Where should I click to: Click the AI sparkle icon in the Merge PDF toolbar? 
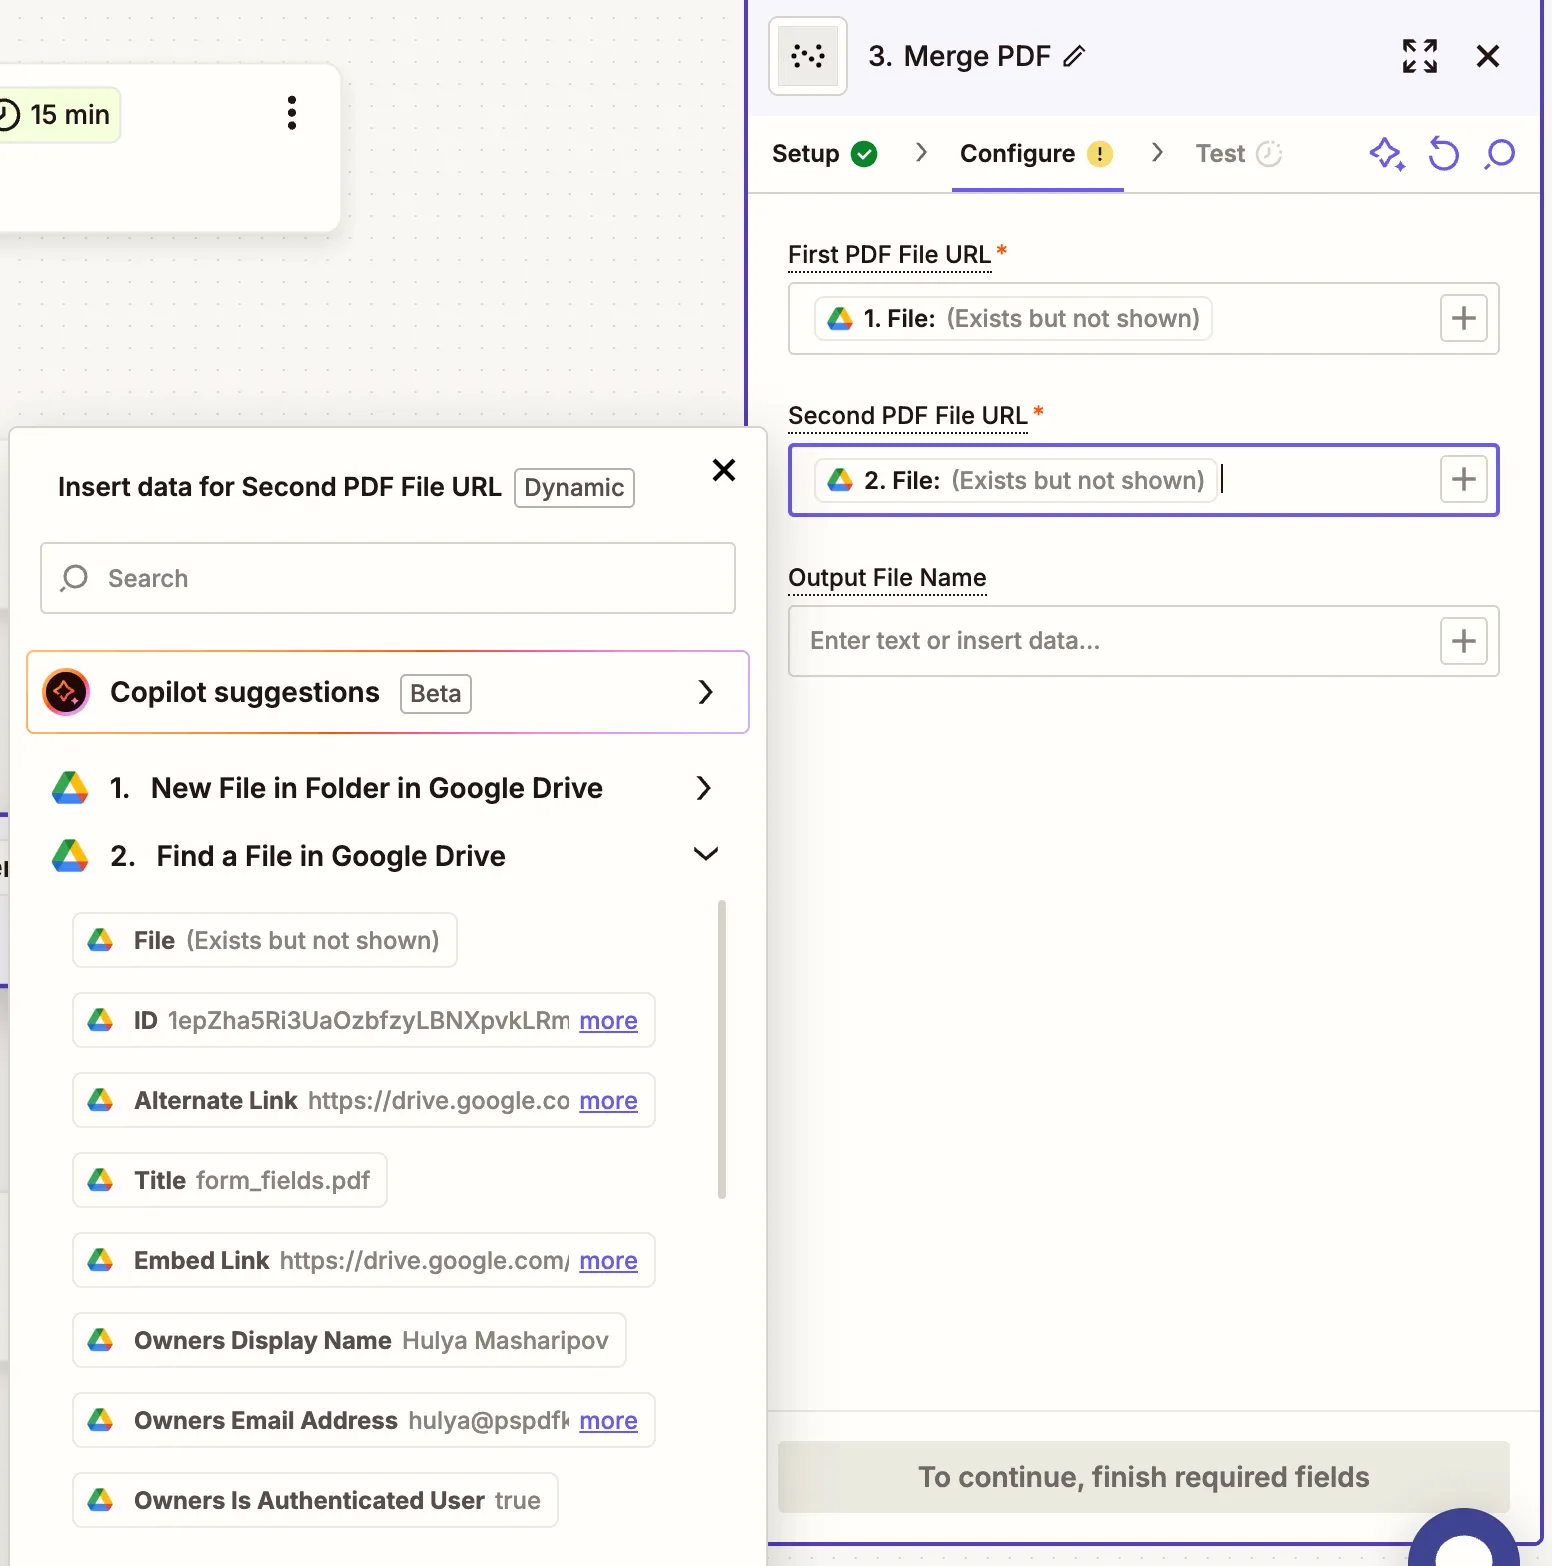[1387, 154]
